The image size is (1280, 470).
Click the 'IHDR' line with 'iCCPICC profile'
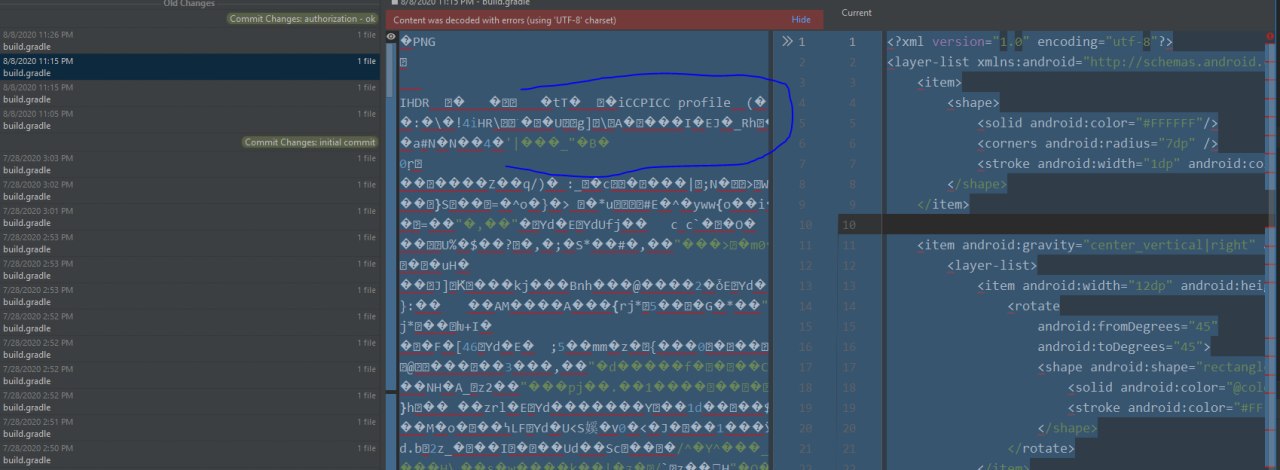tap(584, 103)
